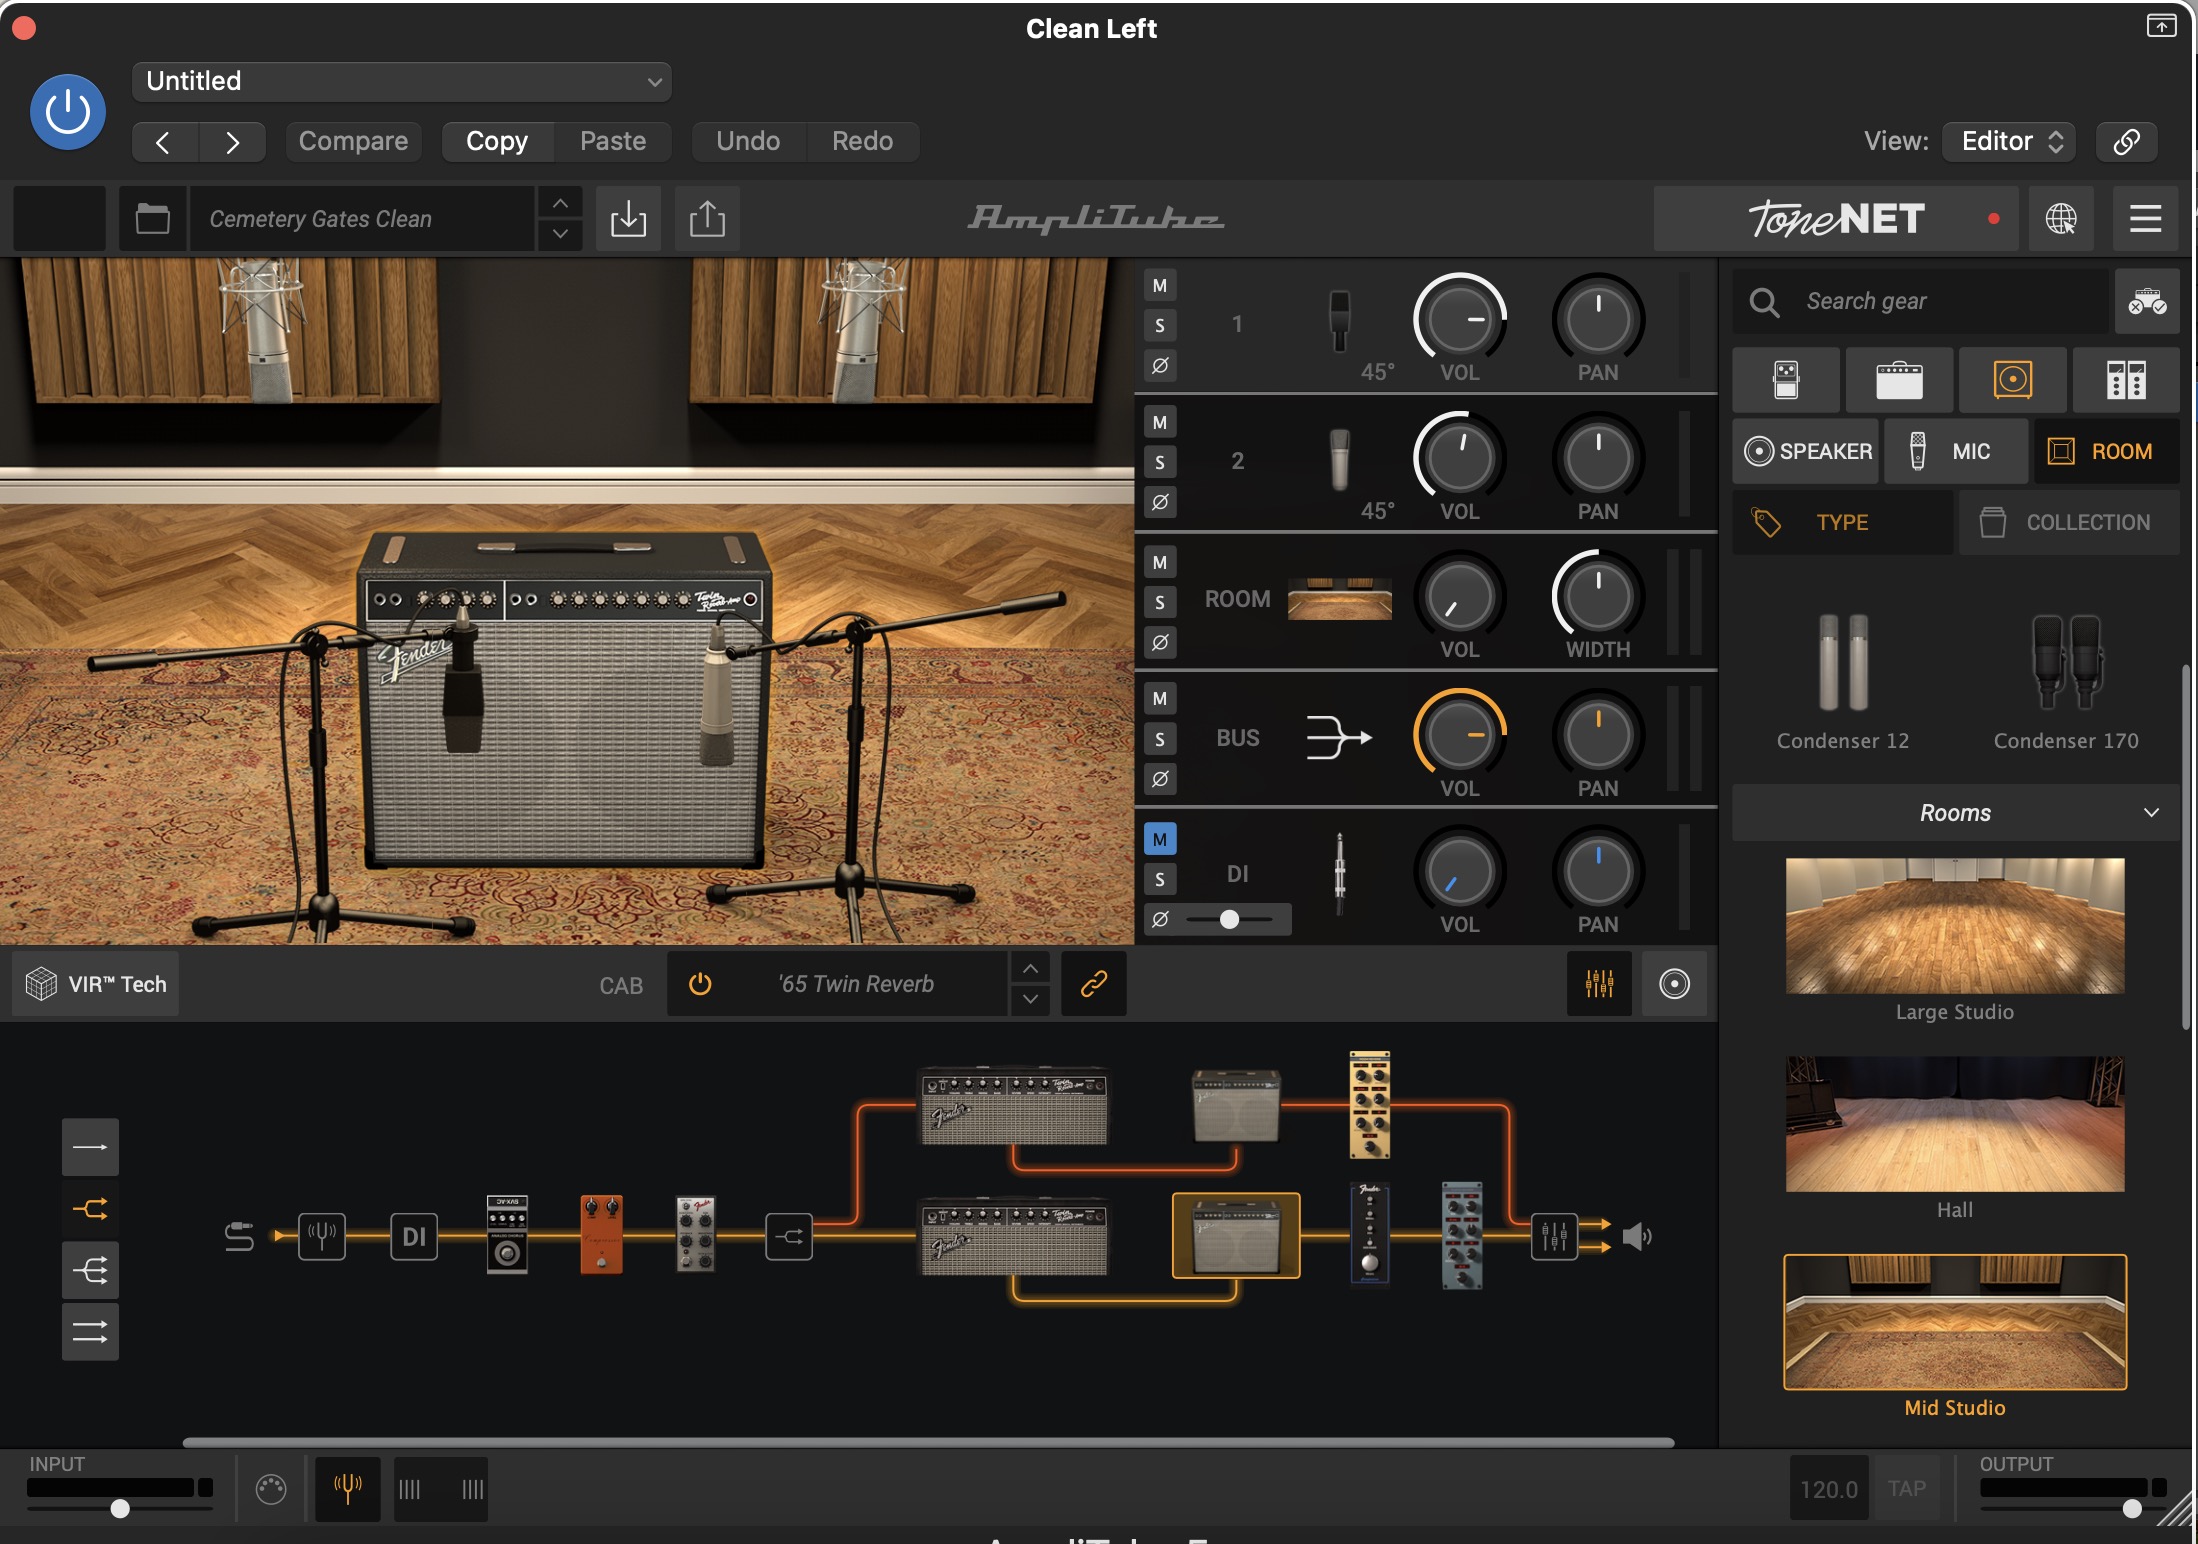Go to previous preset arrow
Screen dimensions: 2198x1544
tap(164, 141)
